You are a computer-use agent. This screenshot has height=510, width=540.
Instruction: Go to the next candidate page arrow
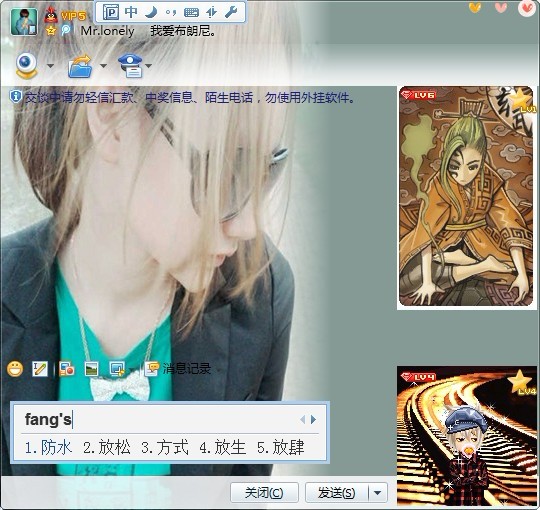[x=313, y=419]
